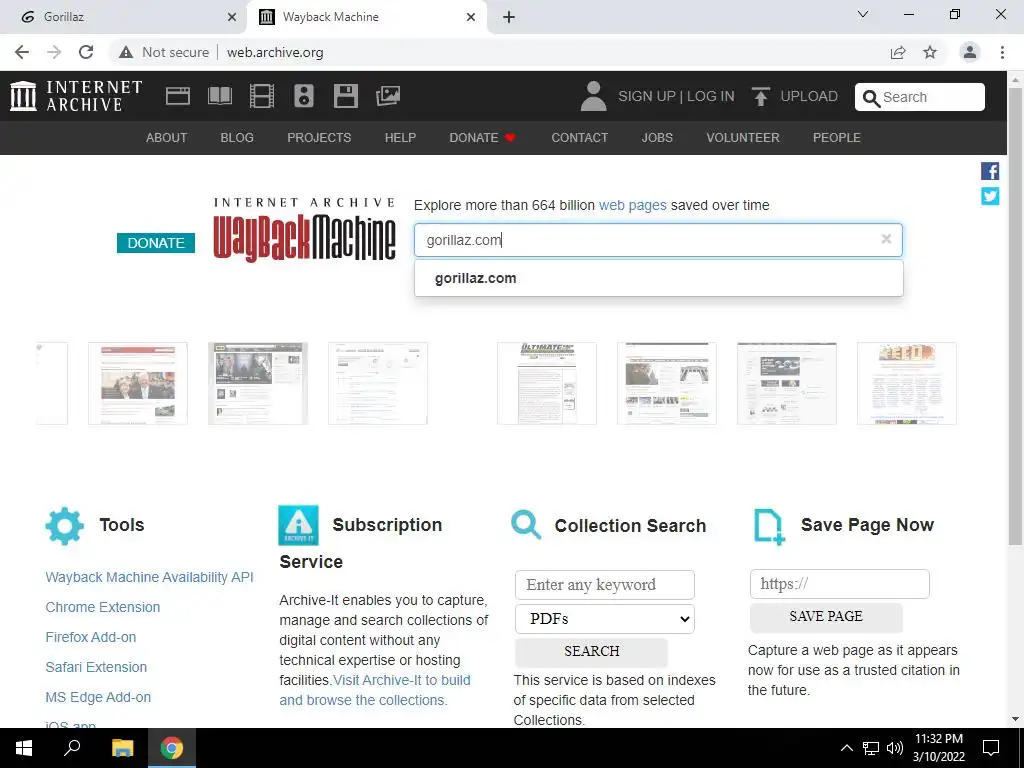This screenshot has width=1024, height=768.
Task: Open the DONATE menu item with heart
Action: coord(483,138)
